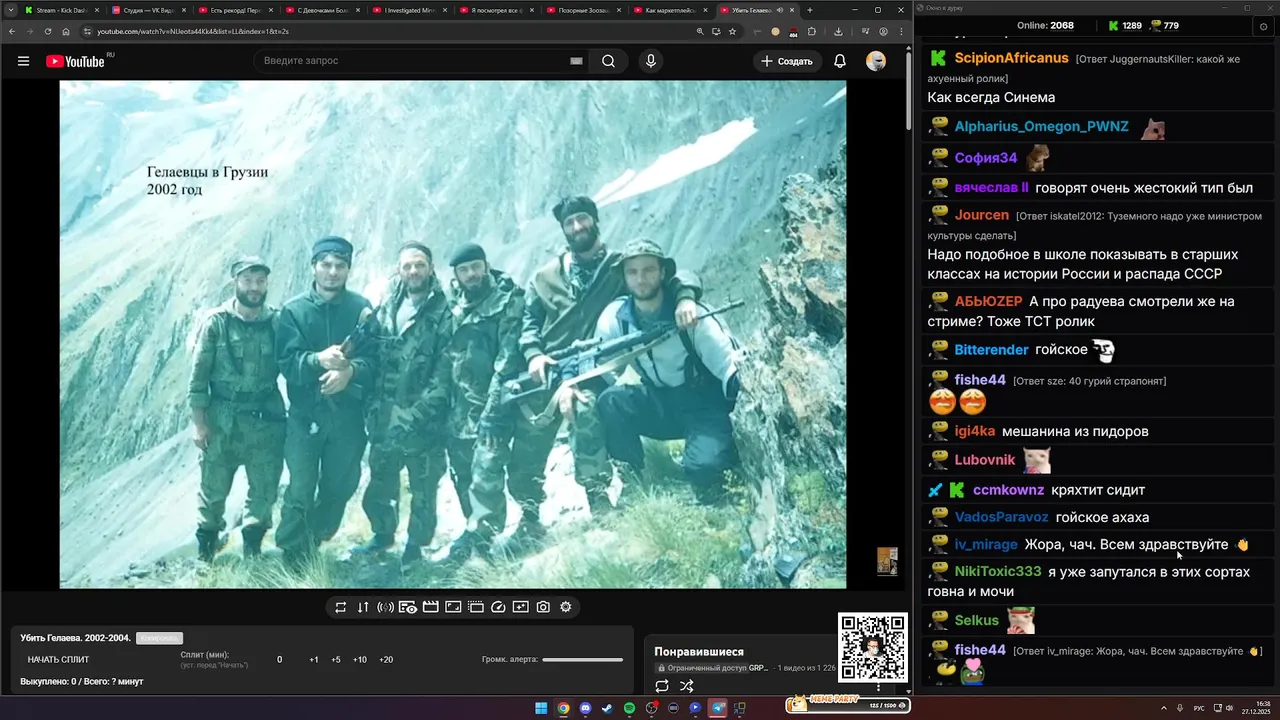This screenshot has height=720, width=1280.
Task: Click the eye window icon in player toolbar
Action: (408, 607)
